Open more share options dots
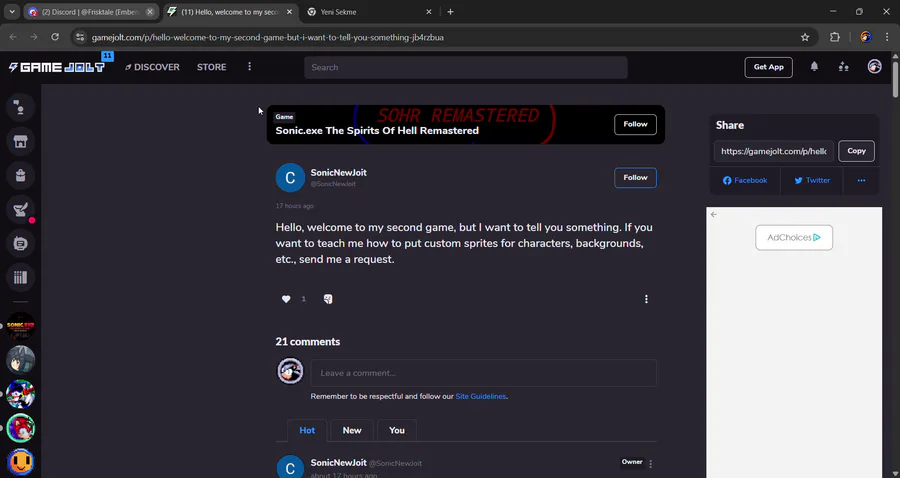Screen dimensions: 900x478 click(x=861, y=180)
